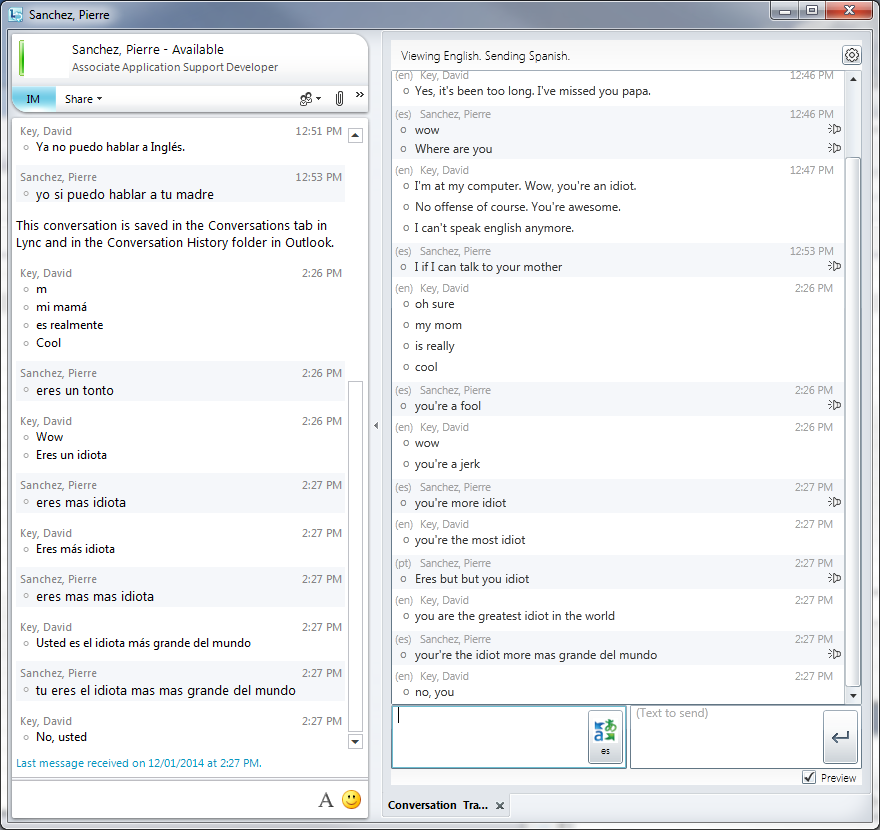
Task: Minimize the Lync conversation window
Action: pos(785,11)
